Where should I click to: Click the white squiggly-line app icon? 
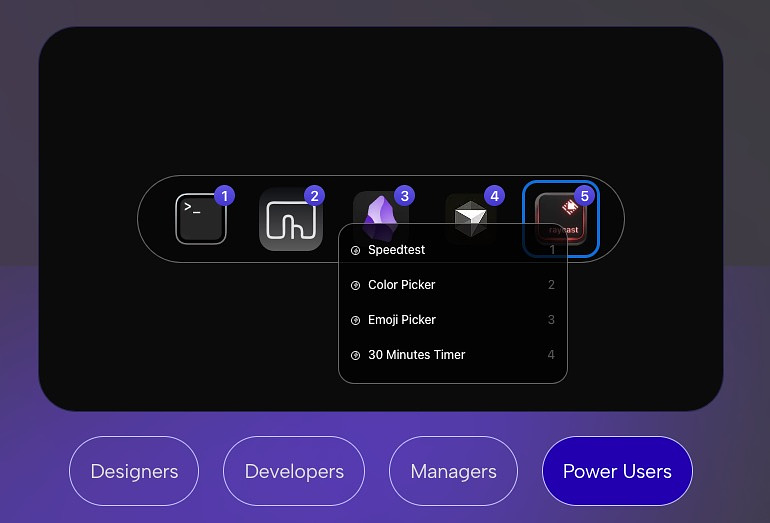(291, 219)
